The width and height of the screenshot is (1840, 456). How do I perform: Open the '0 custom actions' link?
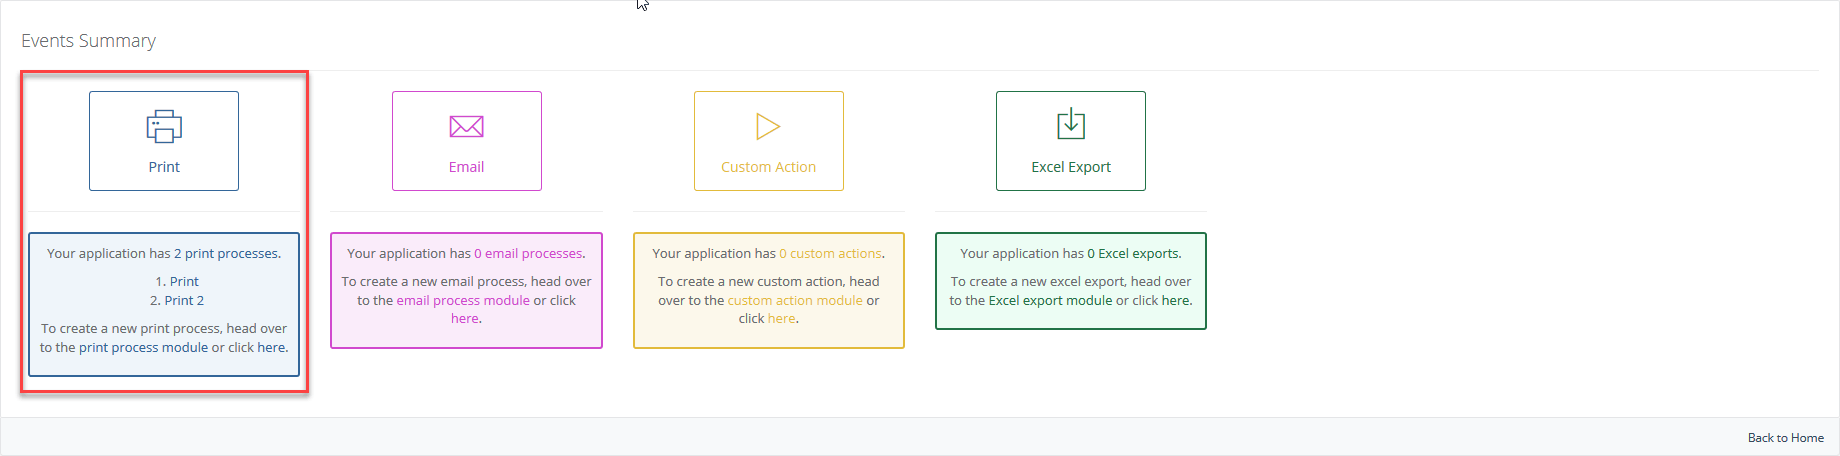point(830,254)
